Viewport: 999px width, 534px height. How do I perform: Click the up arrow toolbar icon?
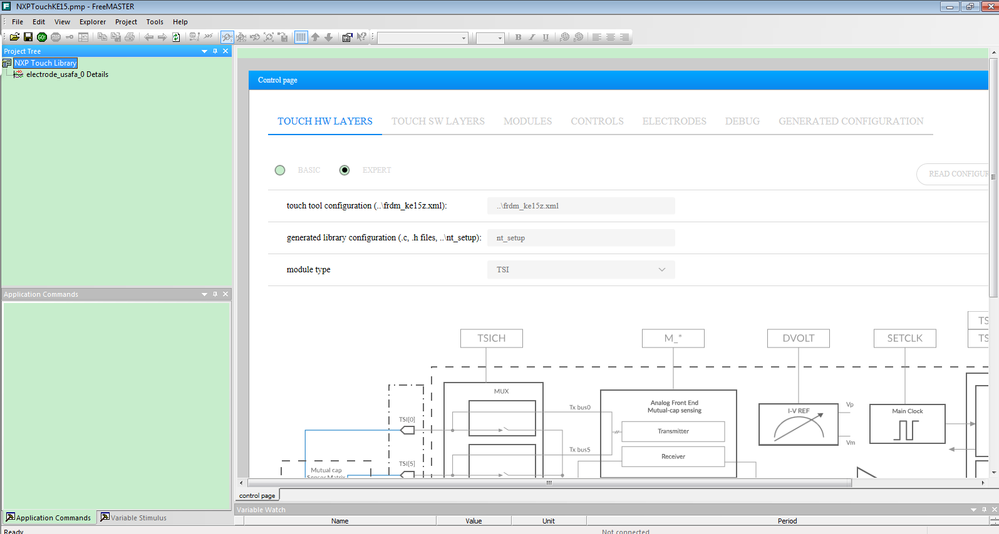pyautogui.click(x=315, y=37)
